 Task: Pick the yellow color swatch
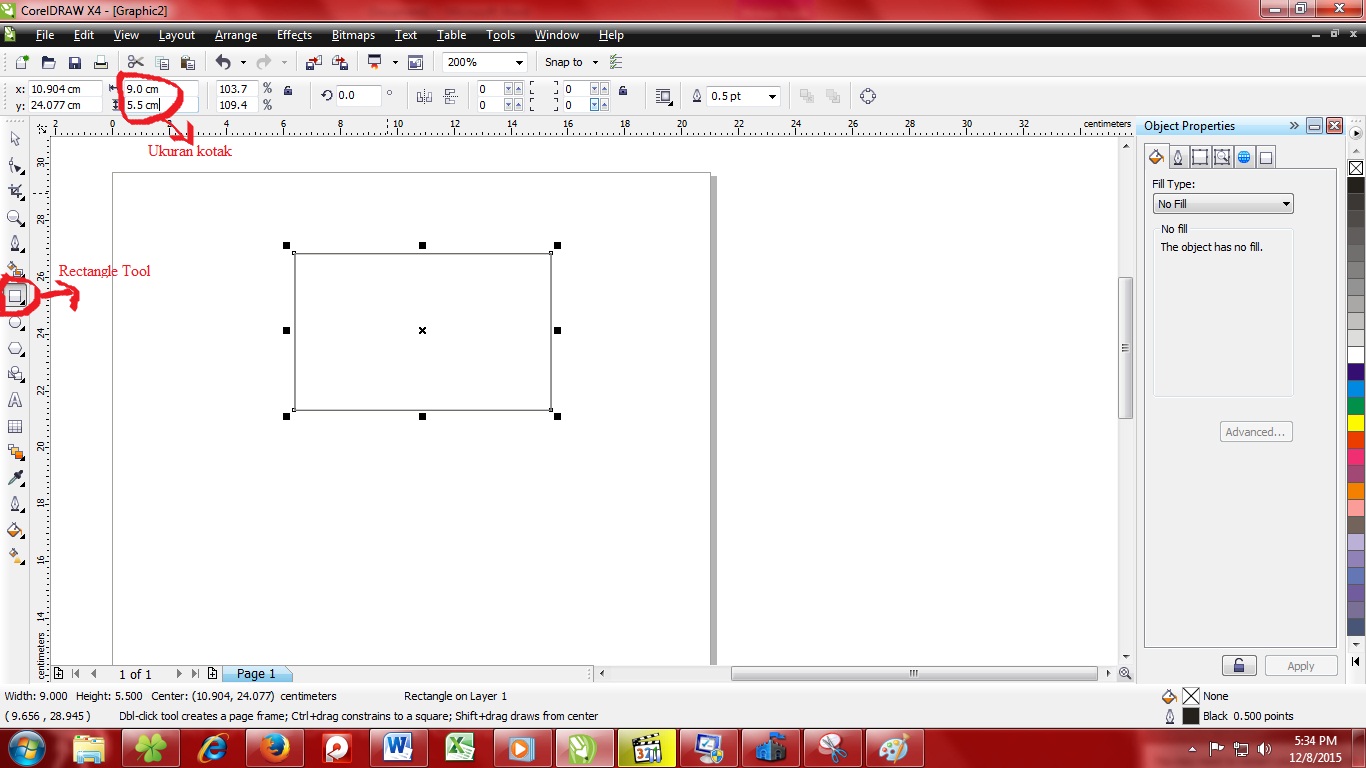pos(1356,423)
